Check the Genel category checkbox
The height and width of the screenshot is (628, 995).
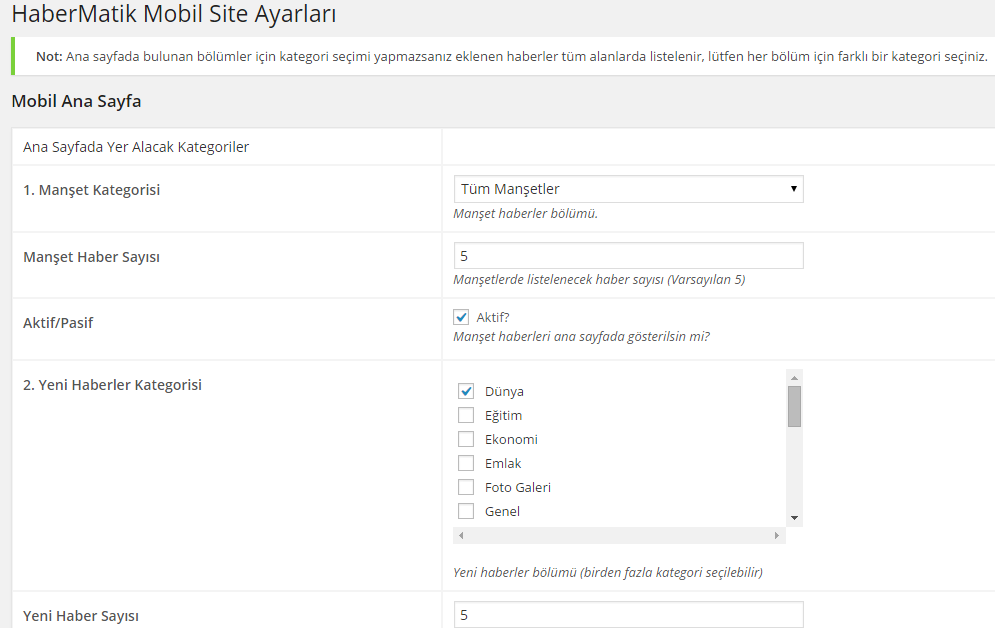(466, 511)
